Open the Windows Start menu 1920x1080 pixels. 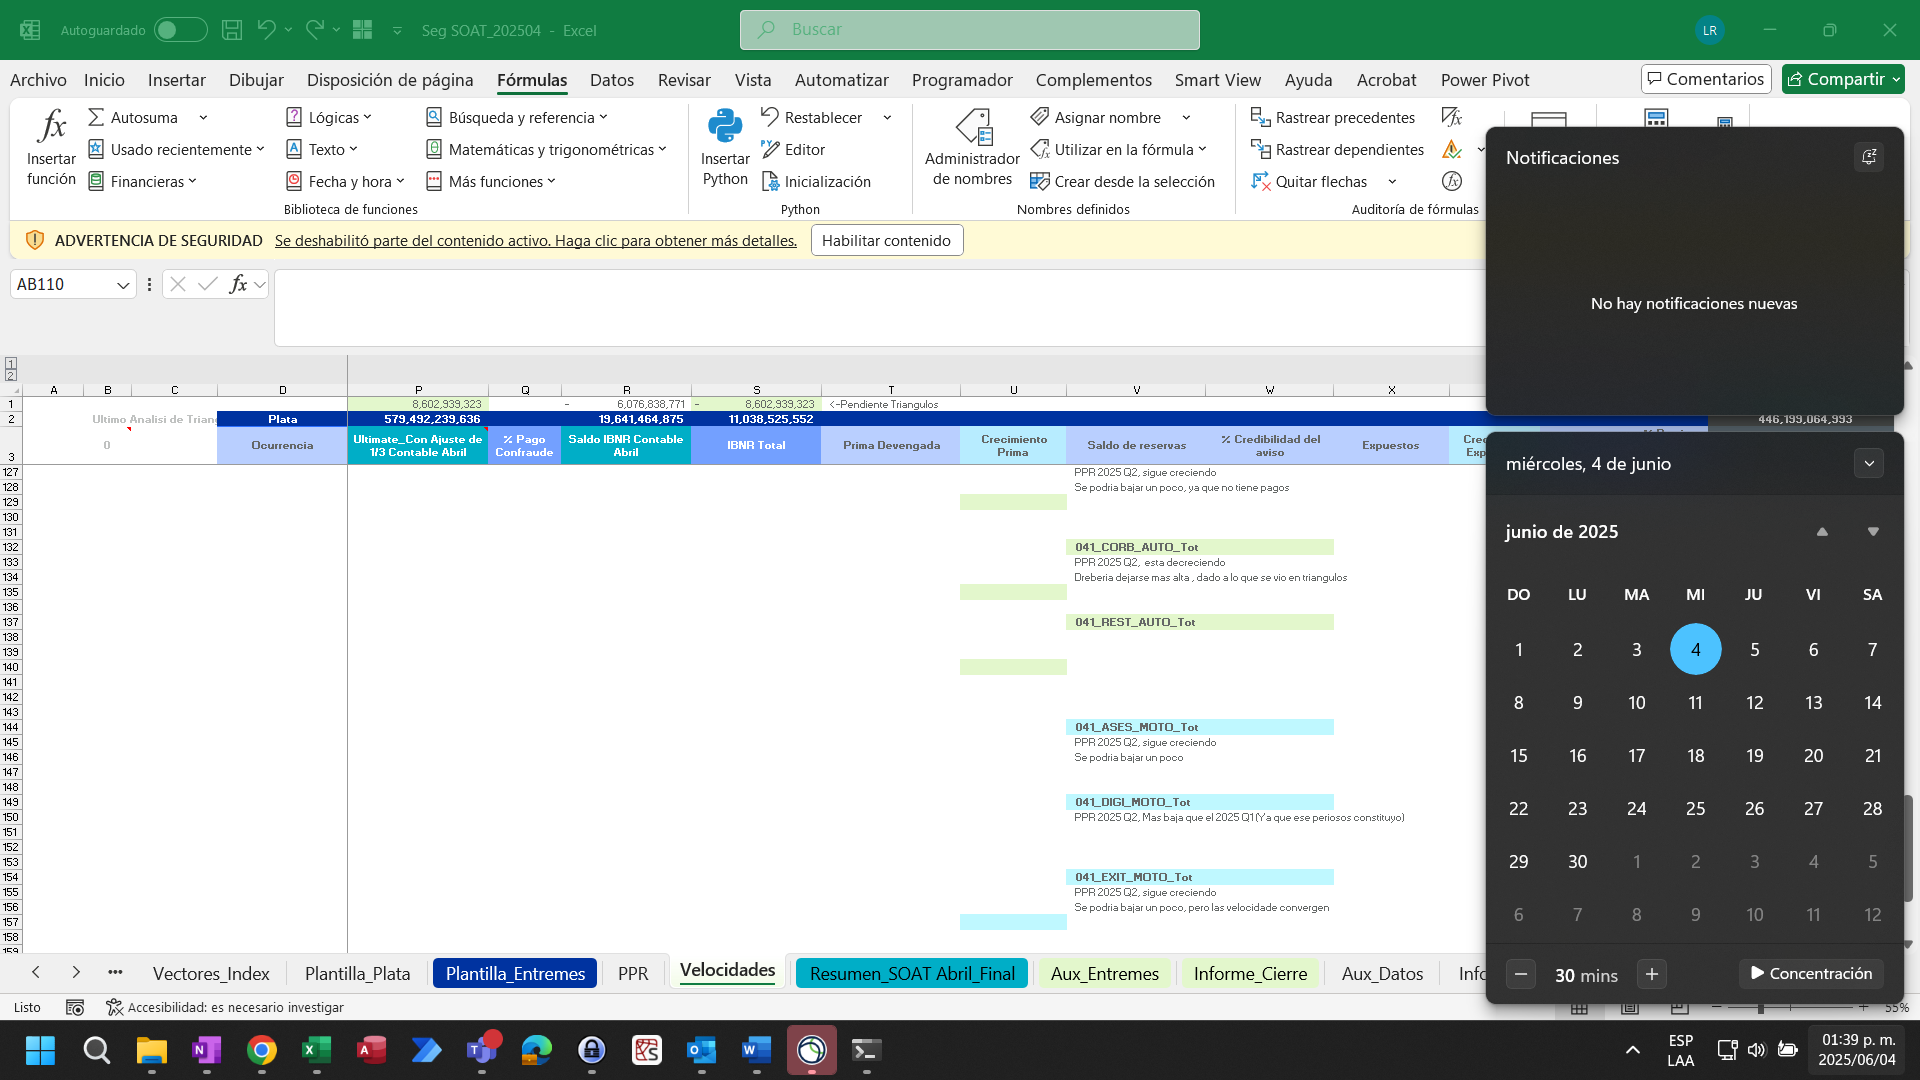pos(41,1050)
